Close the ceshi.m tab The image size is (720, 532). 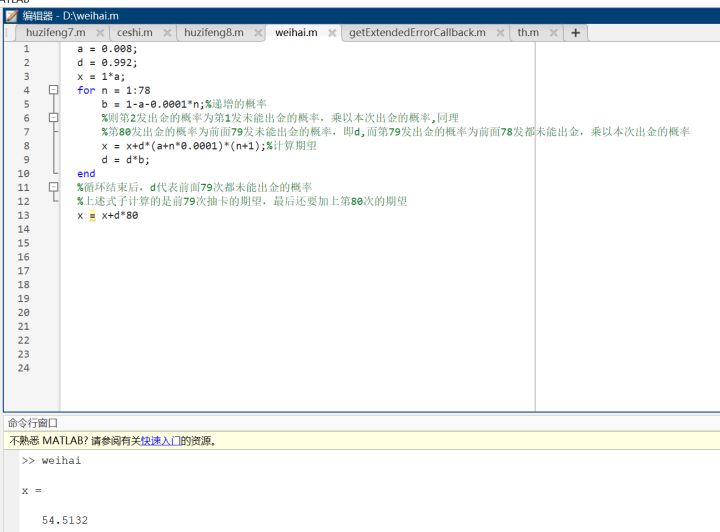167,33
